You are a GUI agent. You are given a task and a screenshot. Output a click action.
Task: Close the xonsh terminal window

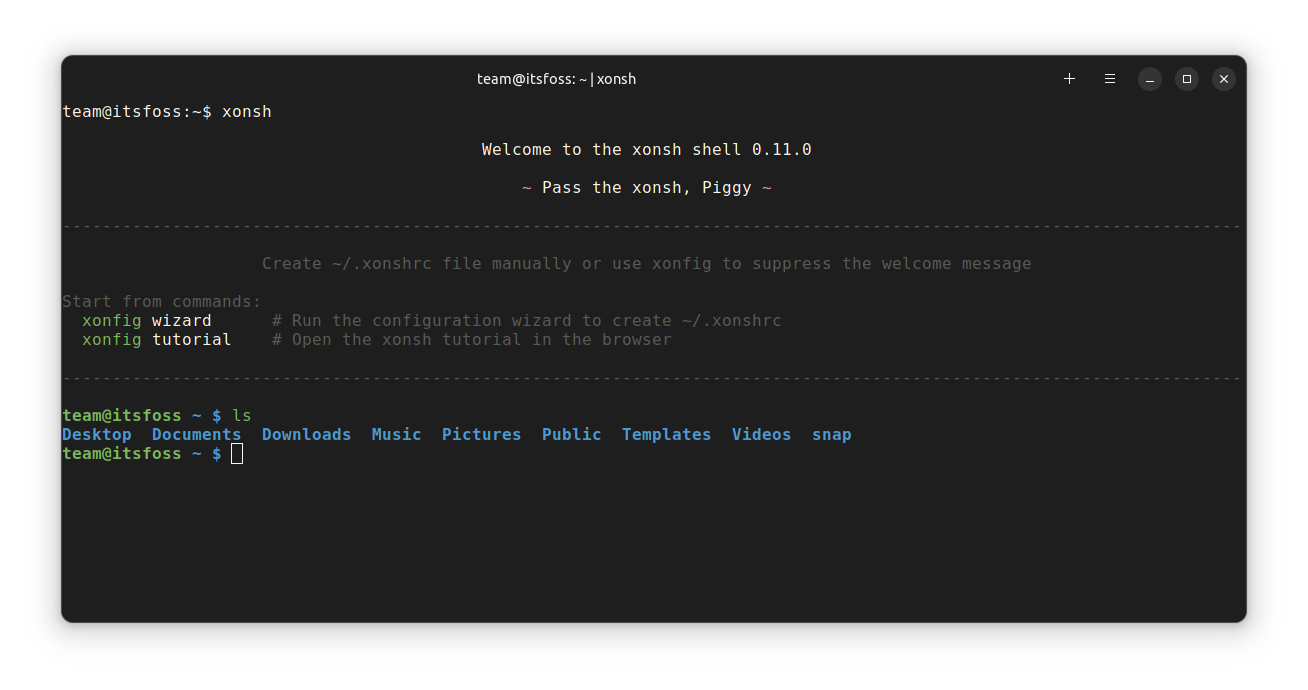click(x=1224, y=79)
